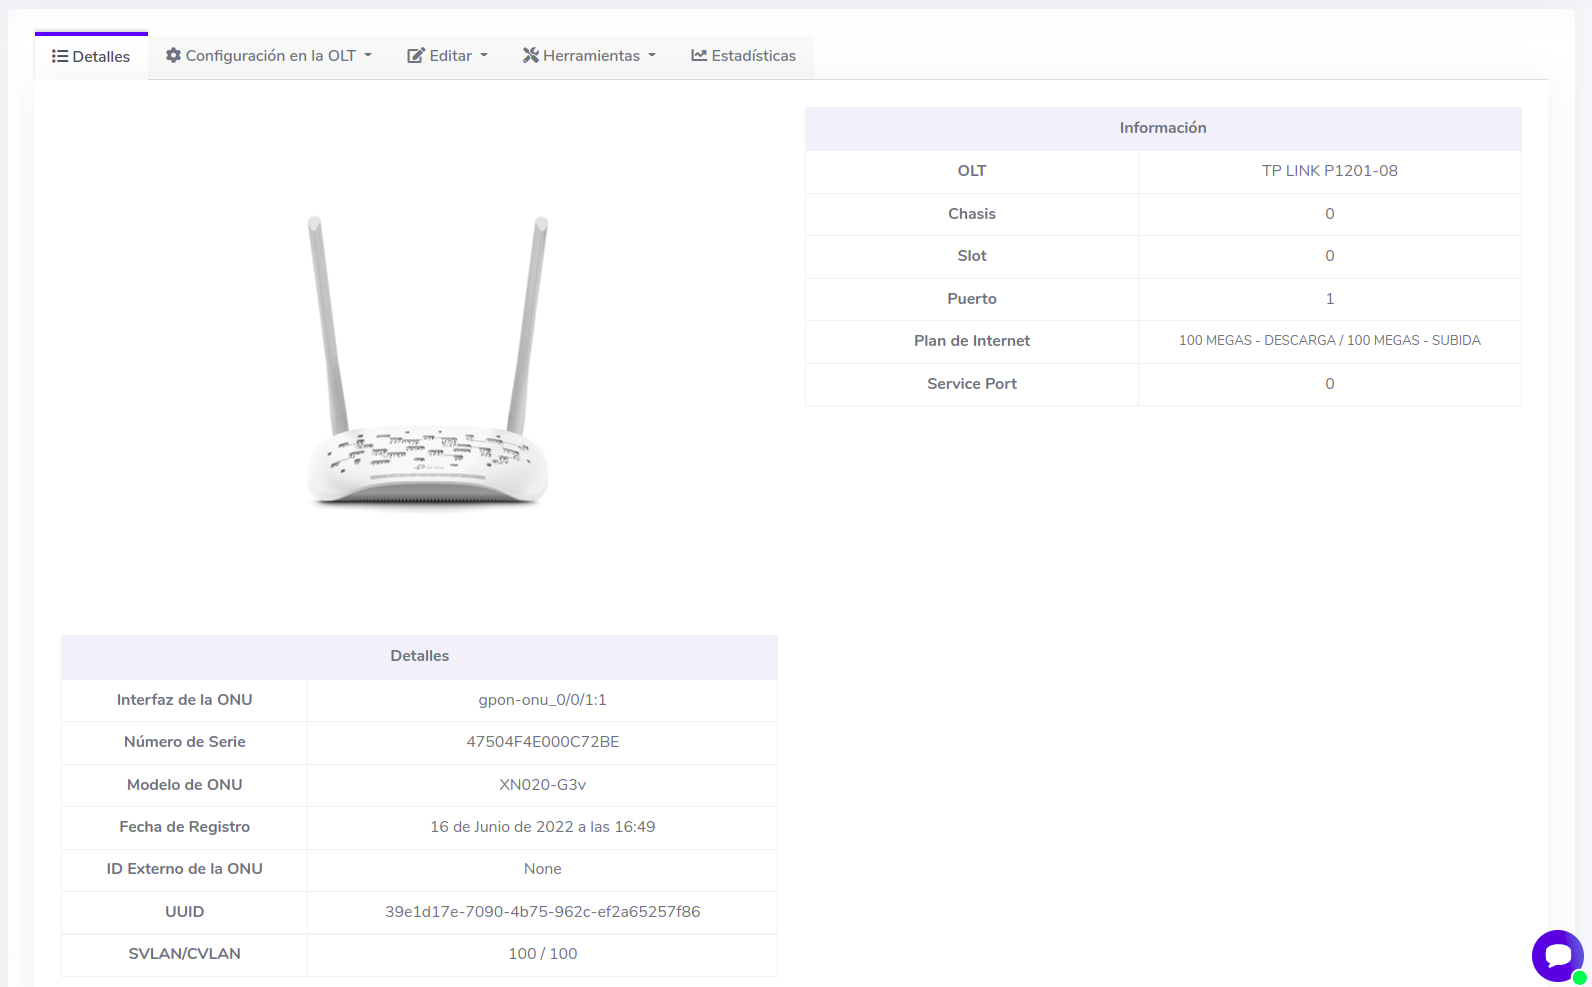Click the XN020-G3v ONU model value

[x=542, y=785]
